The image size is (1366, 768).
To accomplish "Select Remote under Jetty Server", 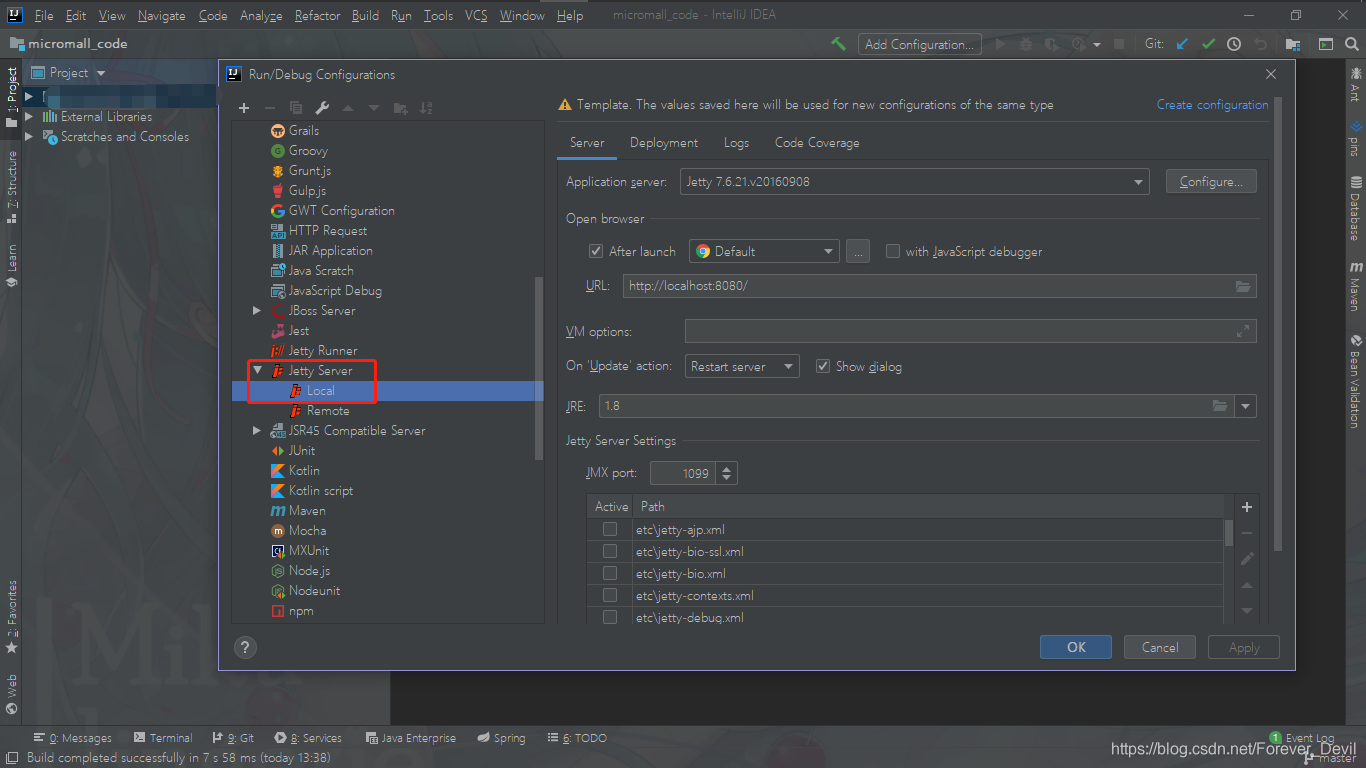I will tap(327, 410).
